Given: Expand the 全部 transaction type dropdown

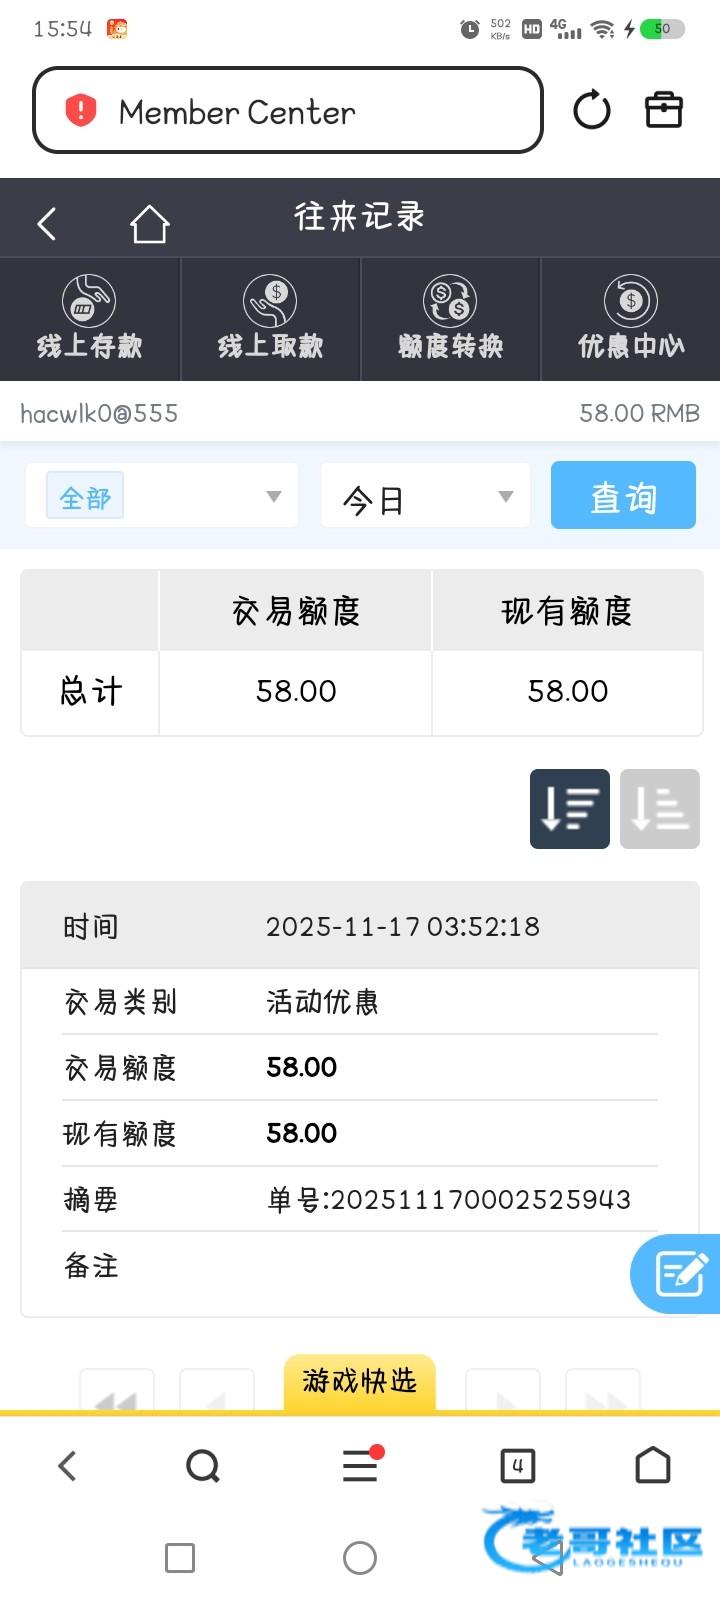Looking at the screenshot, I should [x=162, y=496].
